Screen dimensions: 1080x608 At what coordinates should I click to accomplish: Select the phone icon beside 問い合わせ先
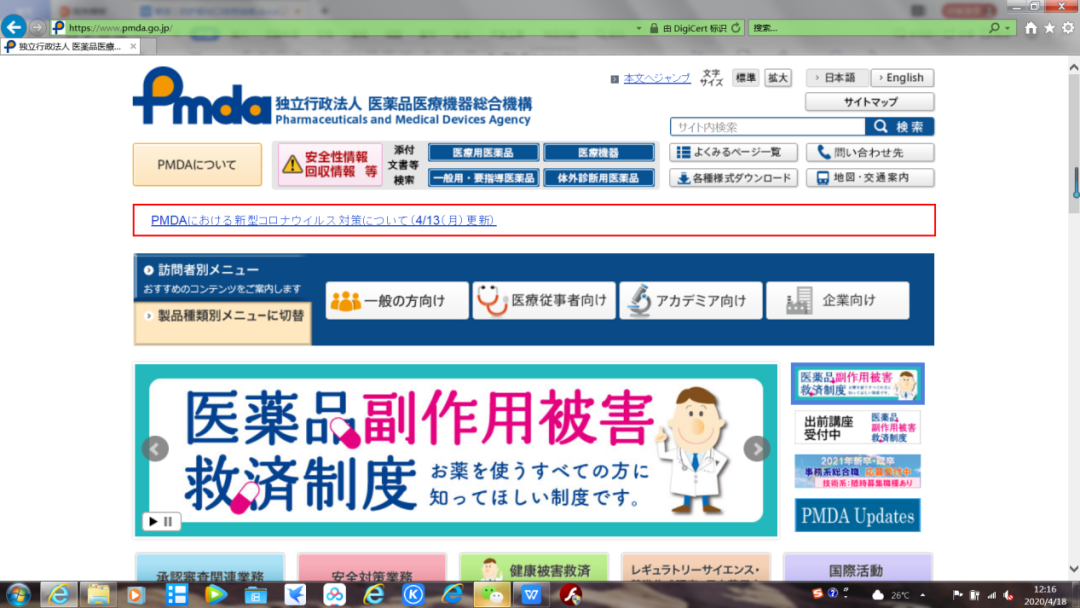tap(824, 152)
